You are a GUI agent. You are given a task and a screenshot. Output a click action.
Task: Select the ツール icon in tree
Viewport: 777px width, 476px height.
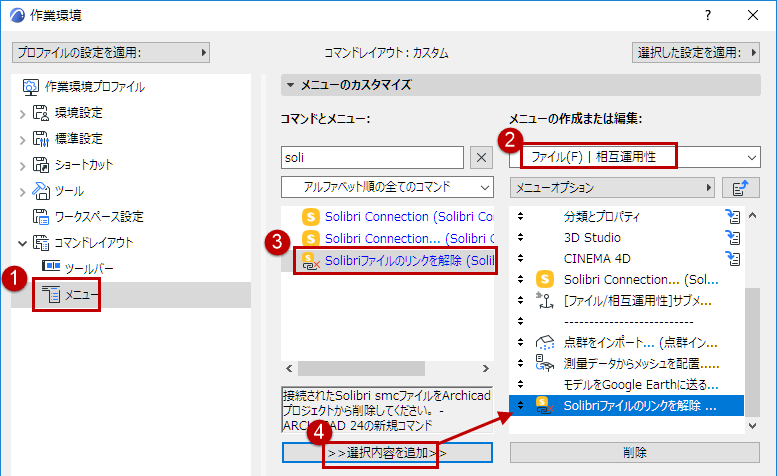click(41, 191)
